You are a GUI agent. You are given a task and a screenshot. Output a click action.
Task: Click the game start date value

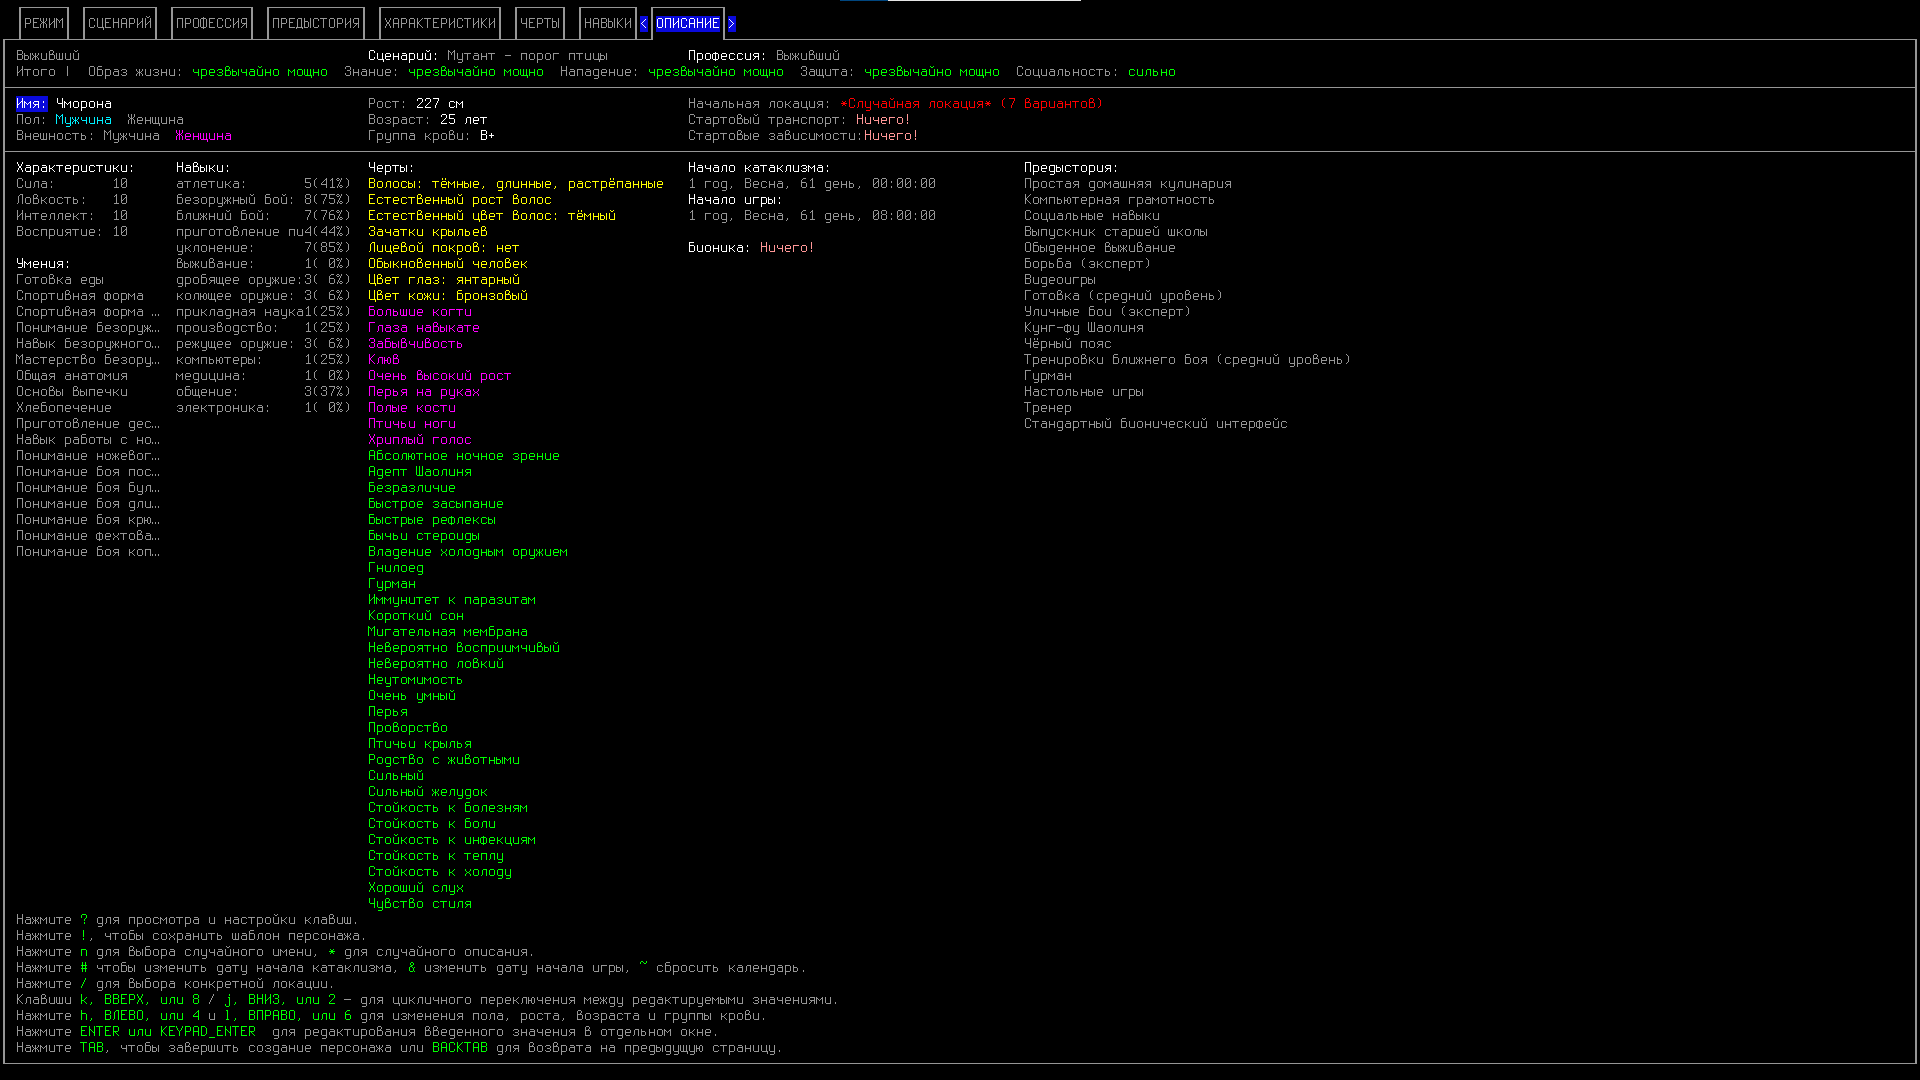tap(811, 216)
